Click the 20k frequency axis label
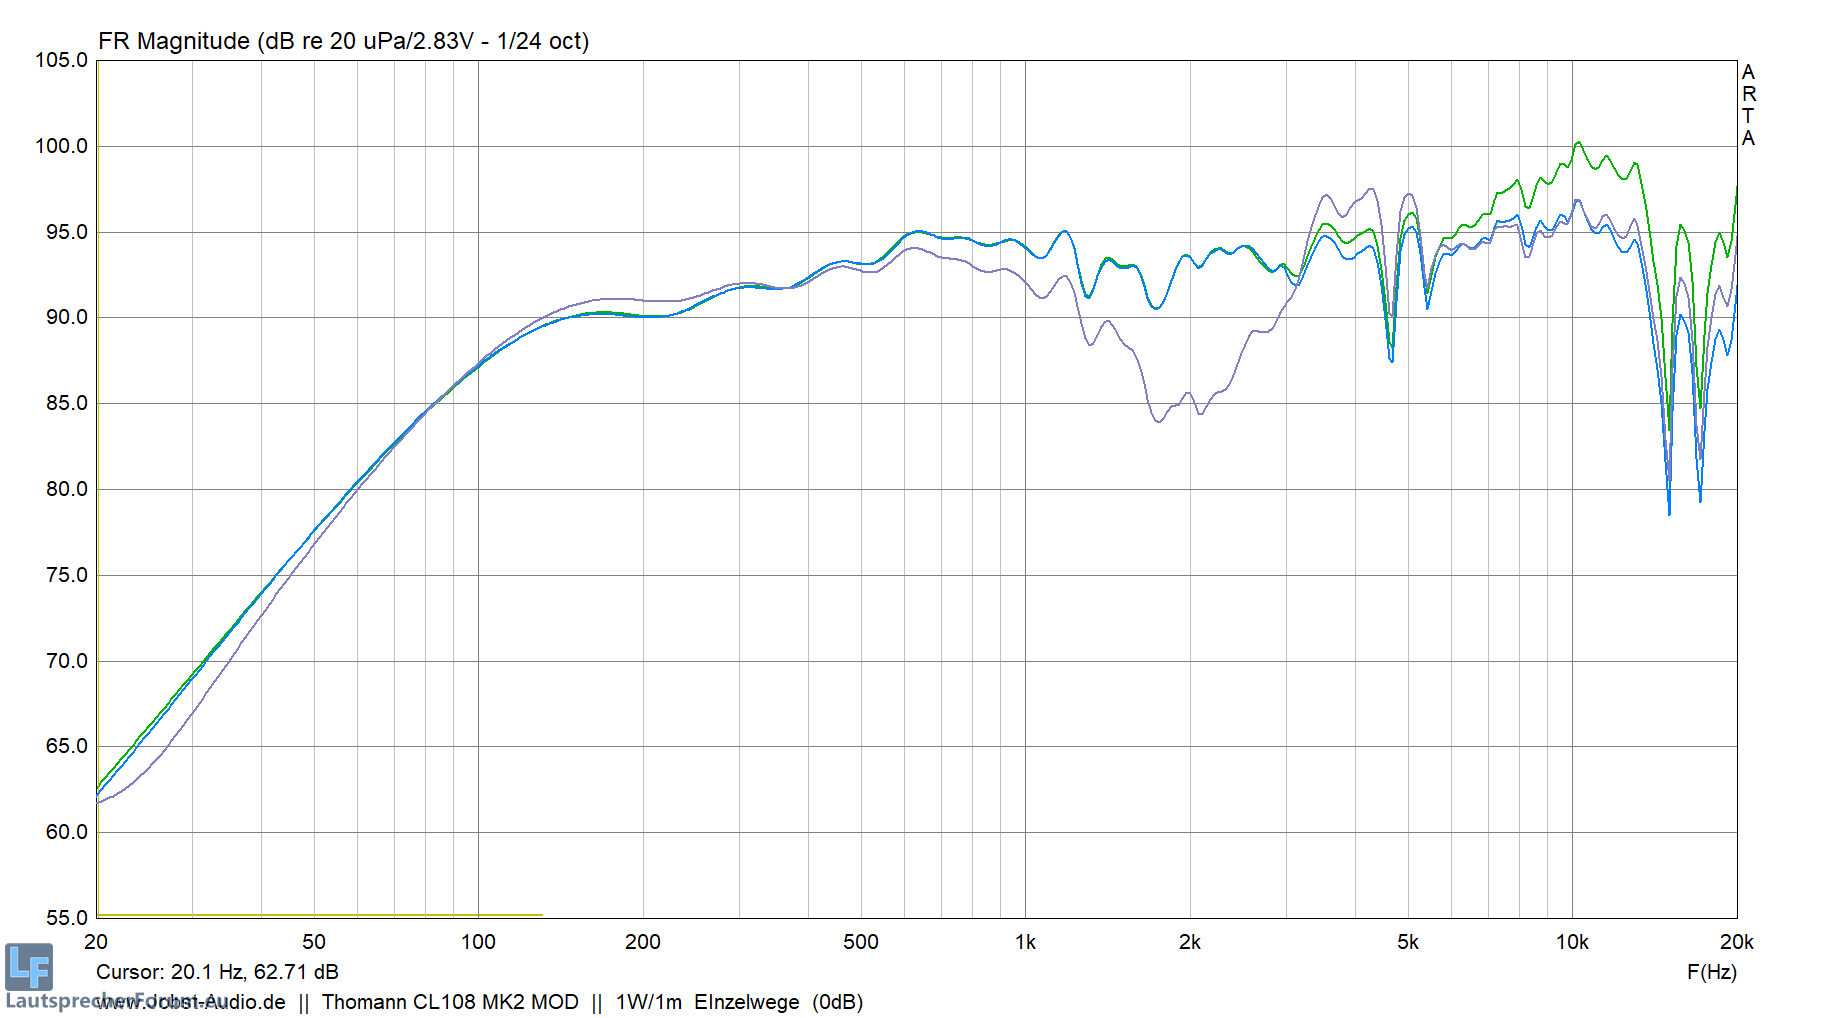This screenshot has height=1018, width=1833. click(x=1736, y=942)
